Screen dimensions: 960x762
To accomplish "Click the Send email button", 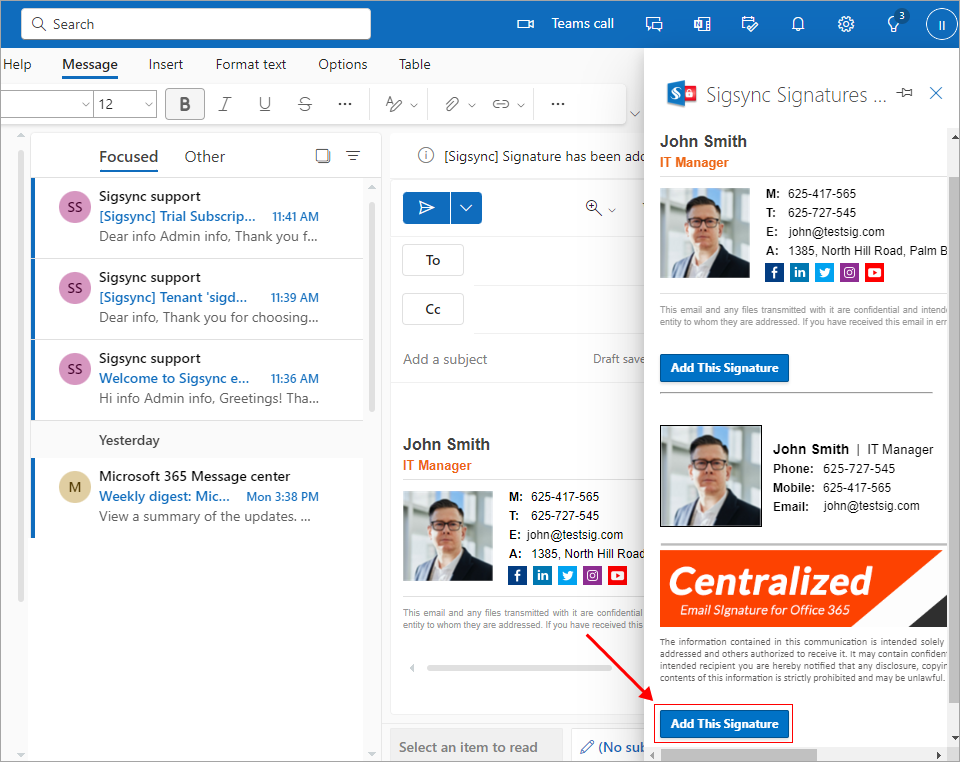I will coord(427,208).
